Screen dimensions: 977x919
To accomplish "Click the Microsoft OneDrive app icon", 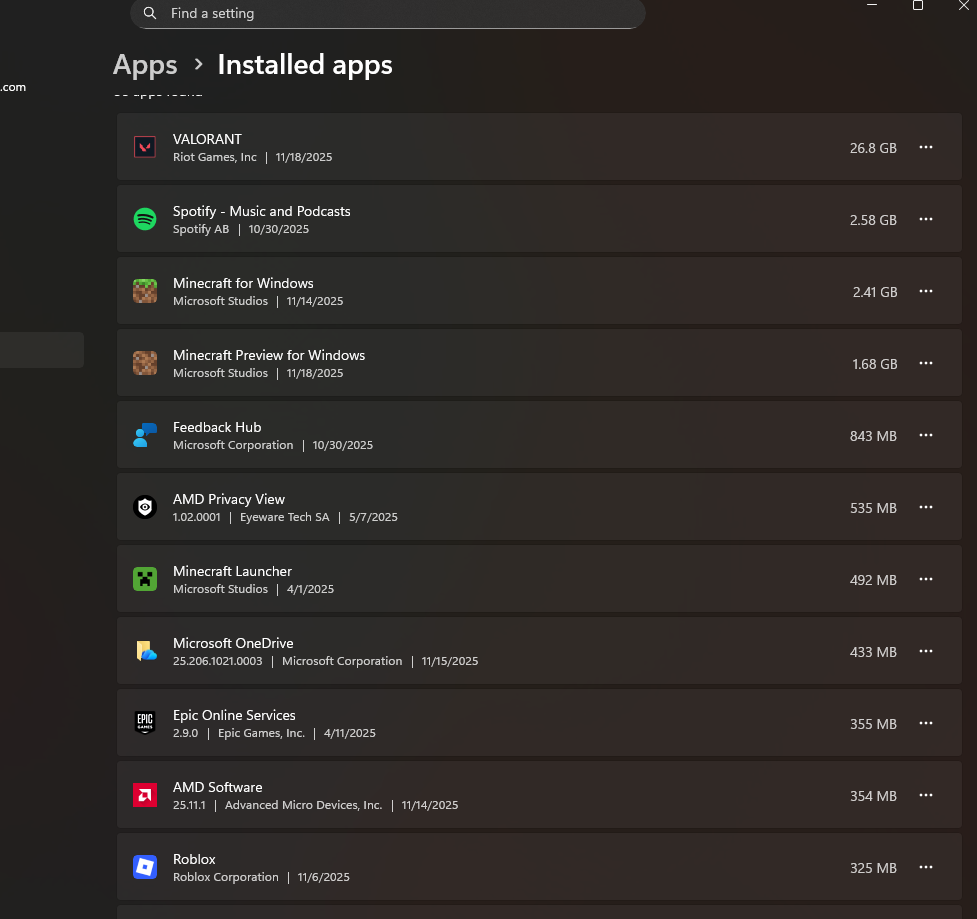I will pyautogui.click(x=145, y=651).
